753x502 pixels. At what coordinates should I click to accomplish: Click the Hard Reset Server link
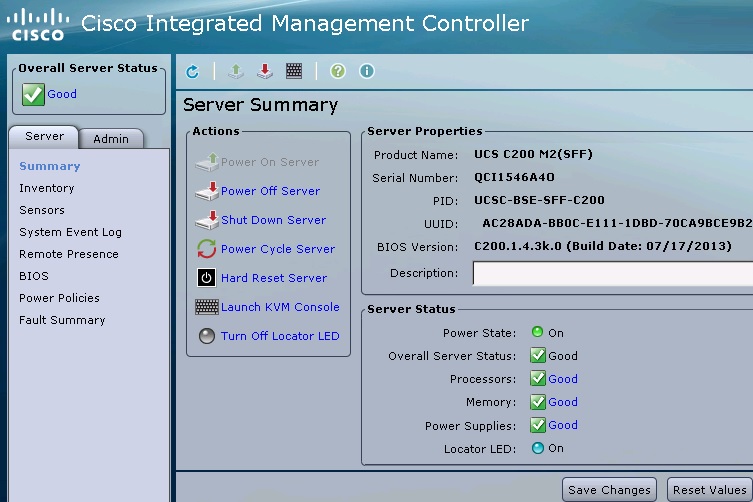pyautogui.click(x=274, y=278)
